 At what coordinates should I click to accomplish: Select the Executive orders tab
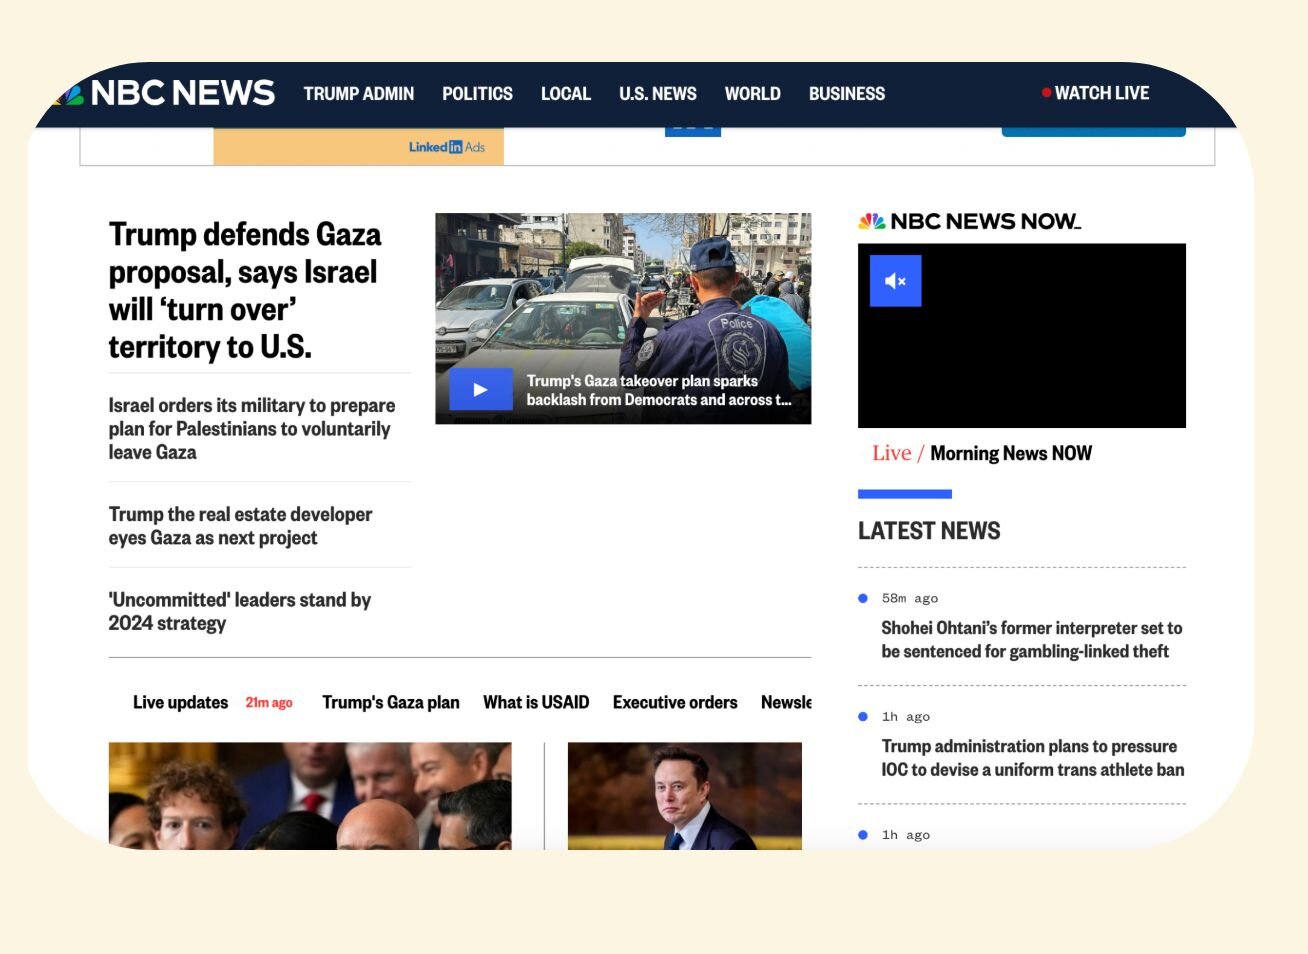point(675,703)
